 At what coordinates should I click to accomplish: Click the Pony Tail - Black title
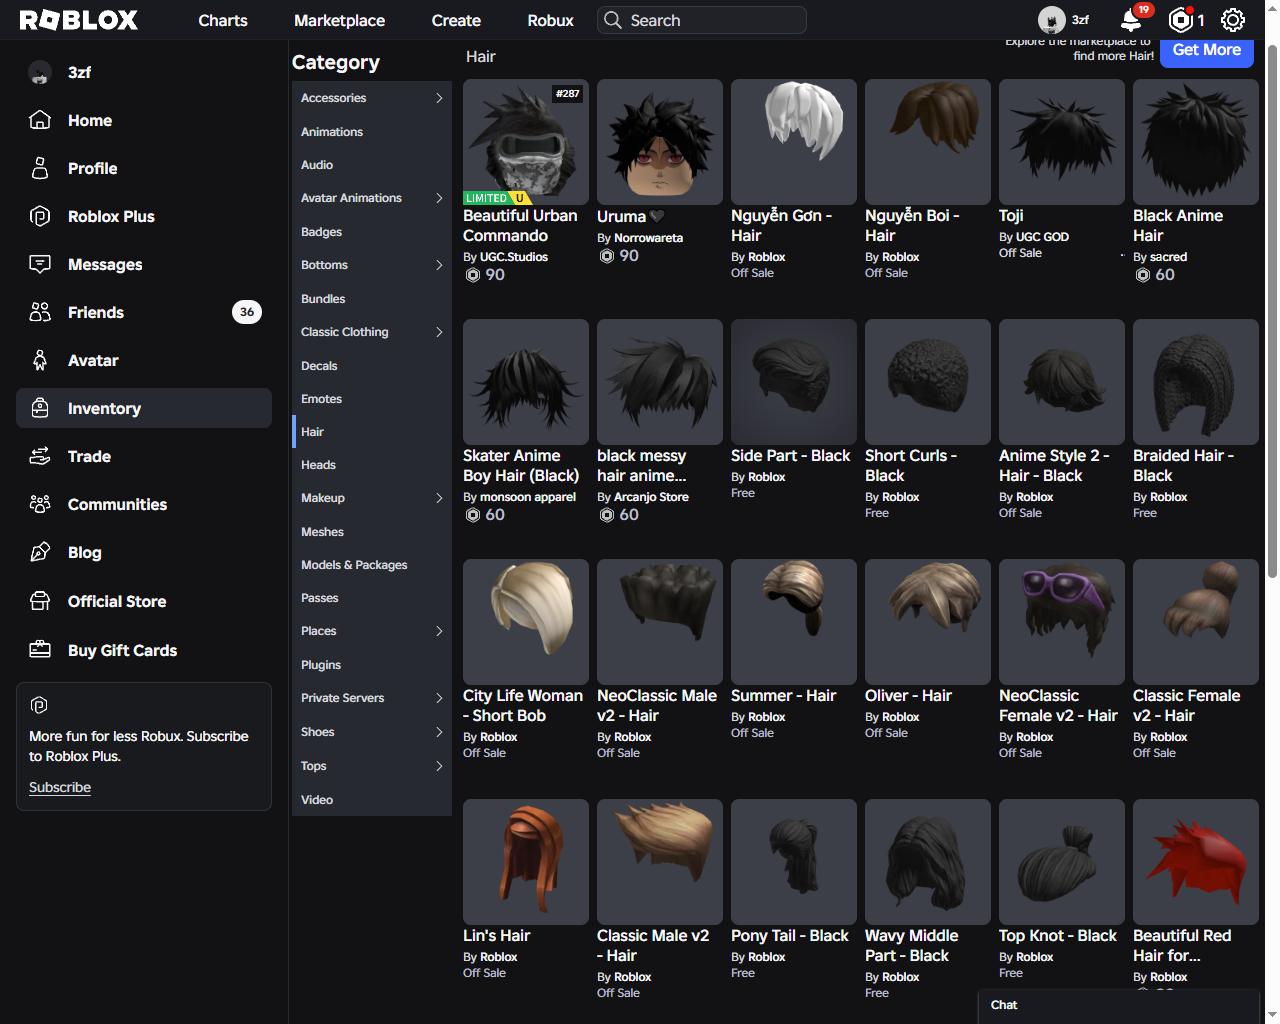790,936
